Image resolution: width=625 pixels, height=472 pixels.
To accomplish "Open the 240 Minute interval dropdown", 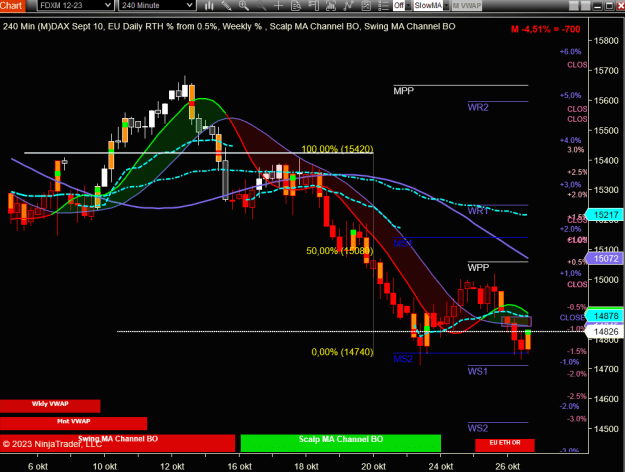I will 157,5.
